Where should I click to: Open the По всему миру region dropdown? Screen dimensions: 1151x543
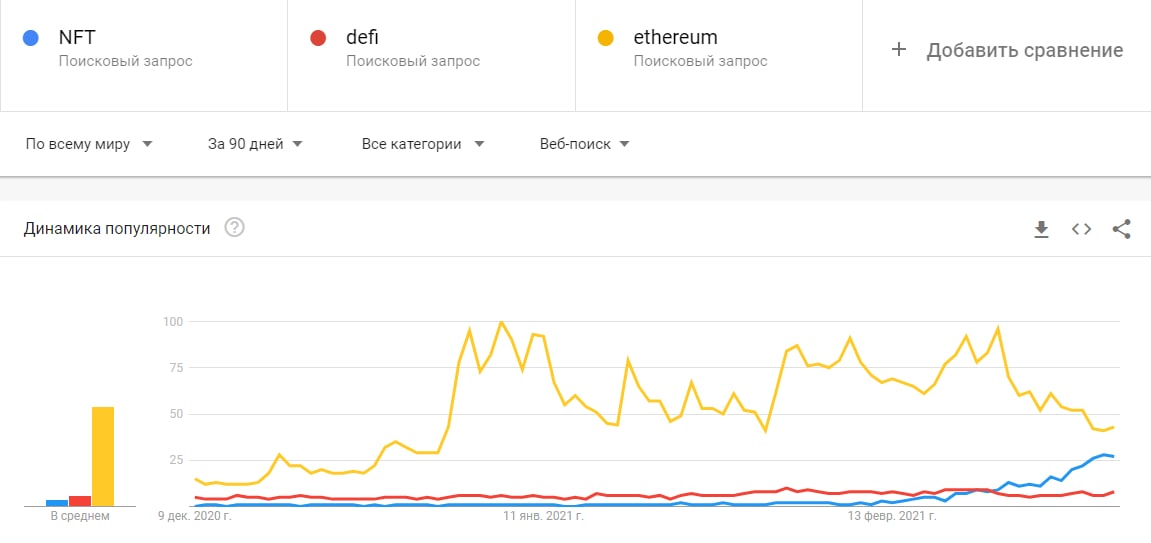[89, 144]
